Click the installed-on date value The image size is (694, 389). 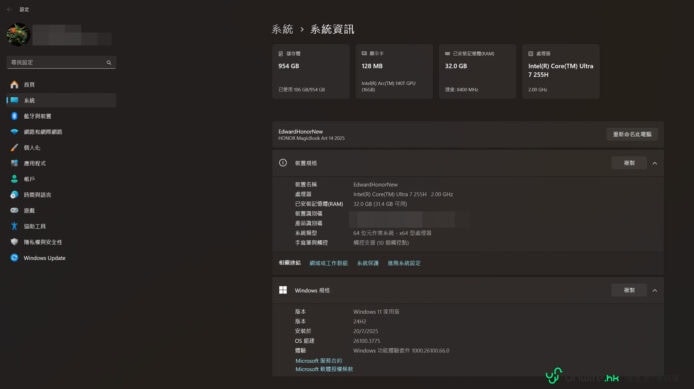(x=366, y=331)
